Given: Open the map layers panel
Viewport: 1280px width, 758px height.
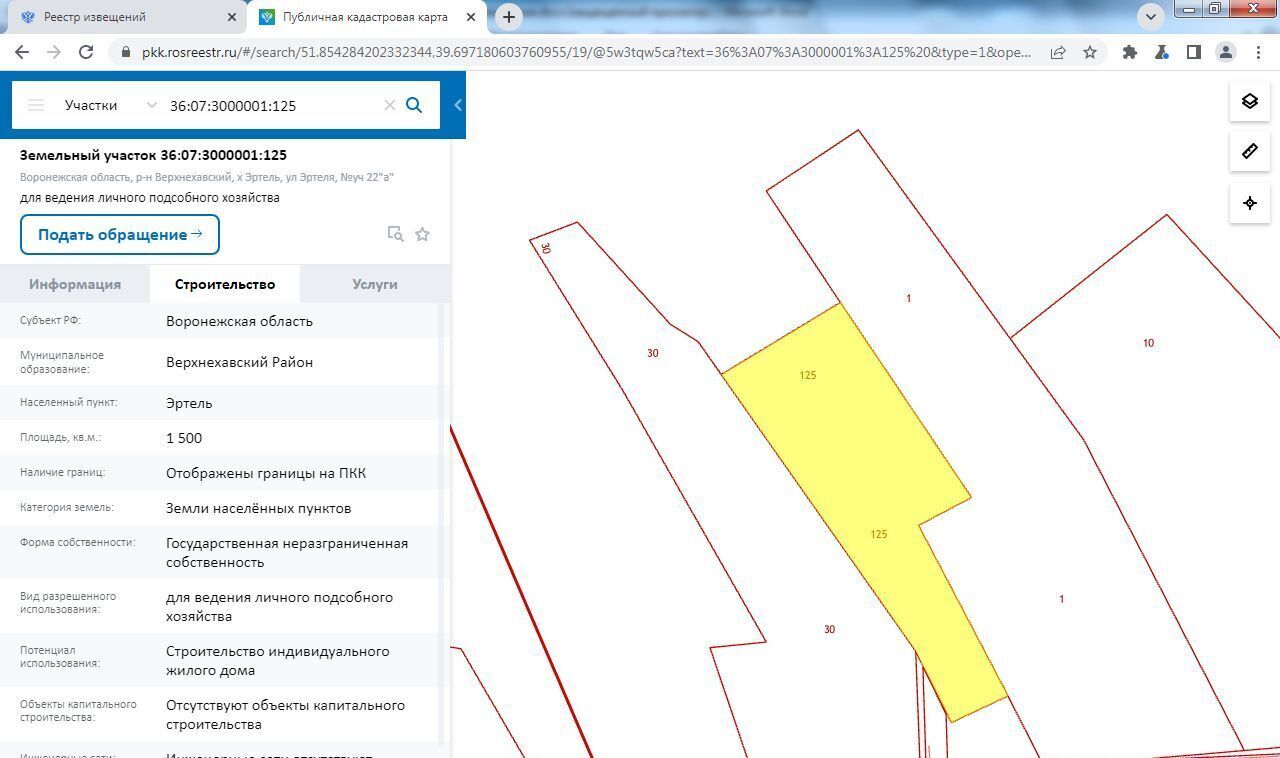Looking at the screenshot, I should click(1250, 102).
